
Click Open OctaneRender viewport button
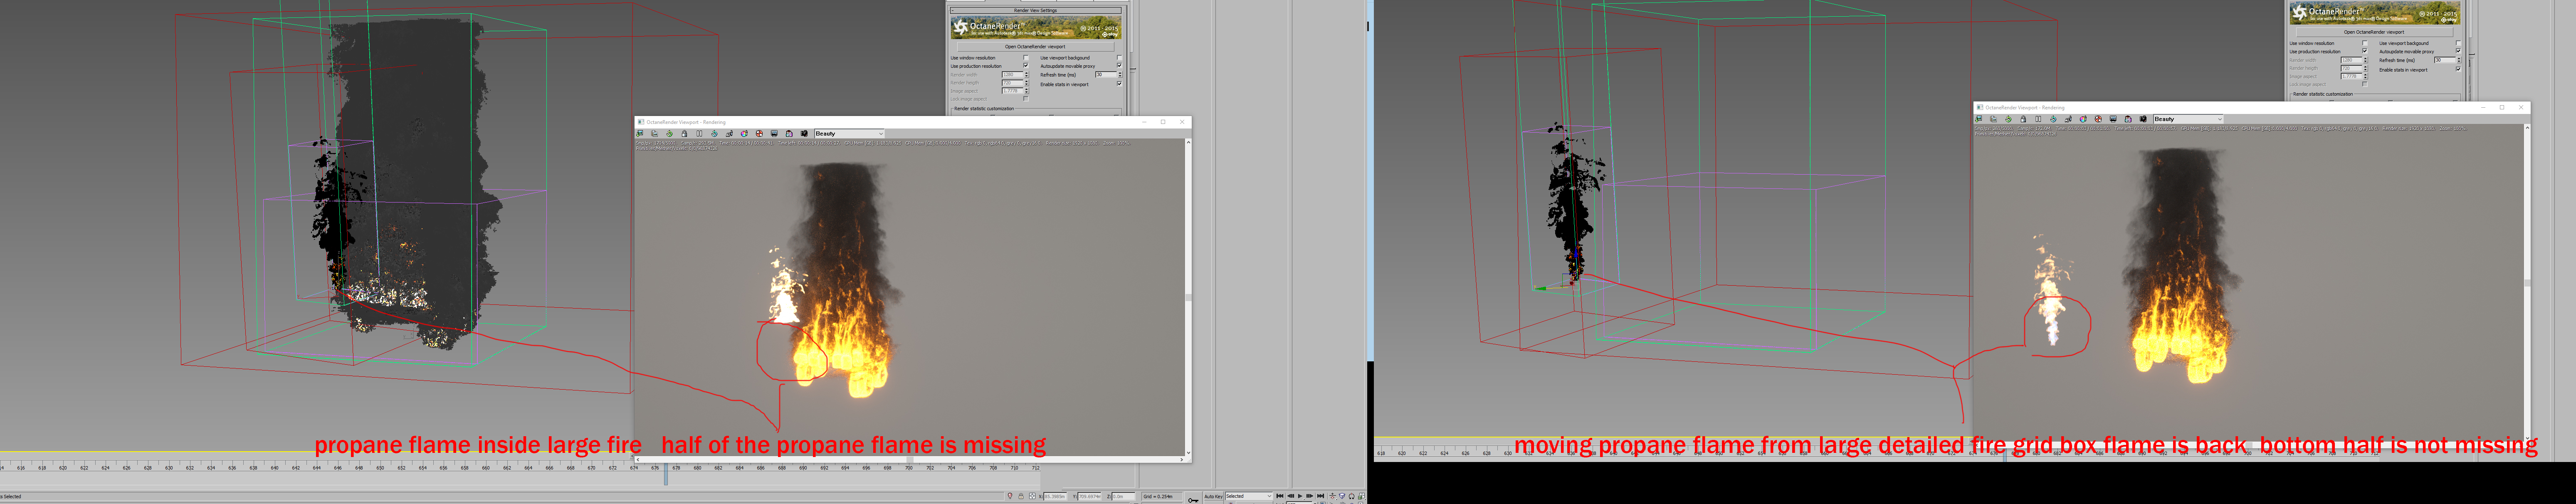click(1035, 47)
